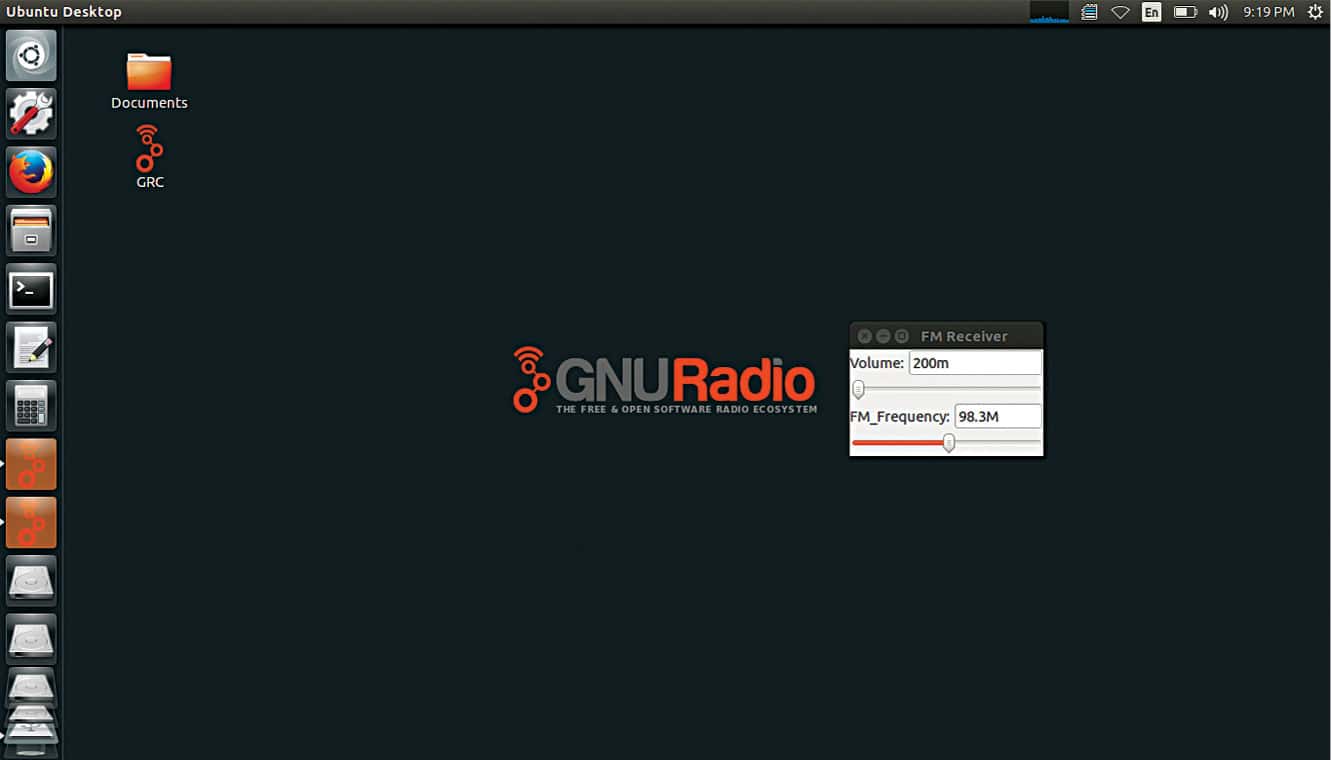1331x760 pixels.
Task: Open the Ubuntu Dash from the launcher
Action: pyautogui.click(x=31, y=55)
